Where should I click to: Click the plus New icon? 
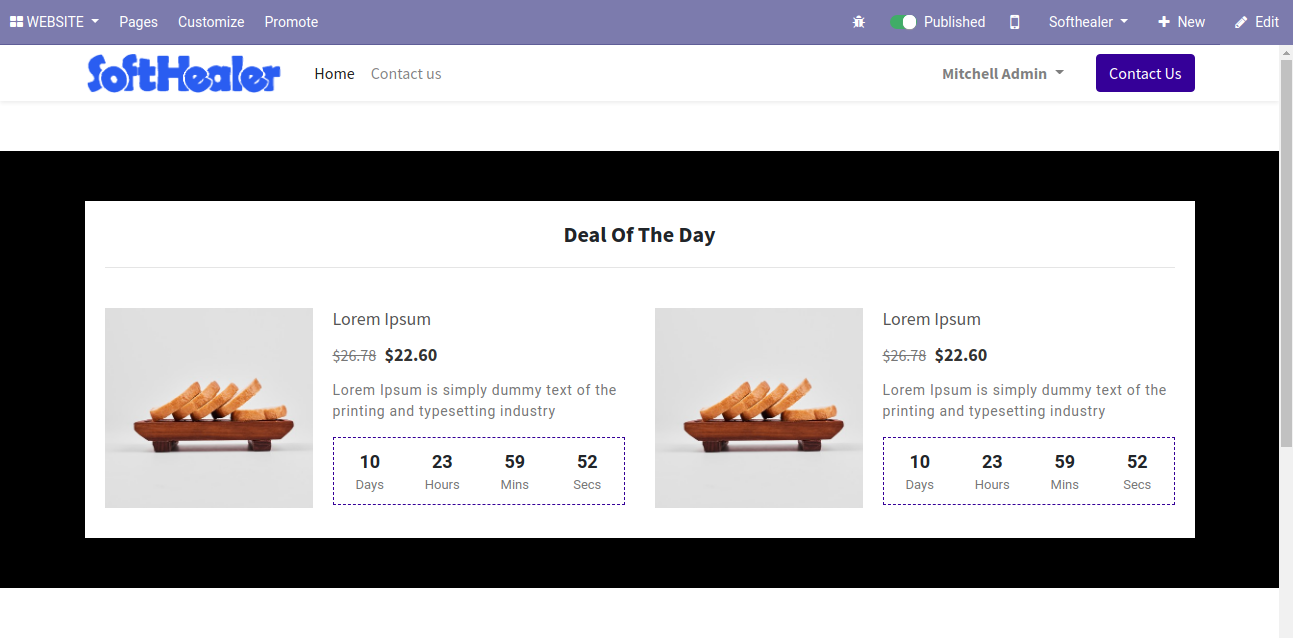click(x=1163, y=22)
